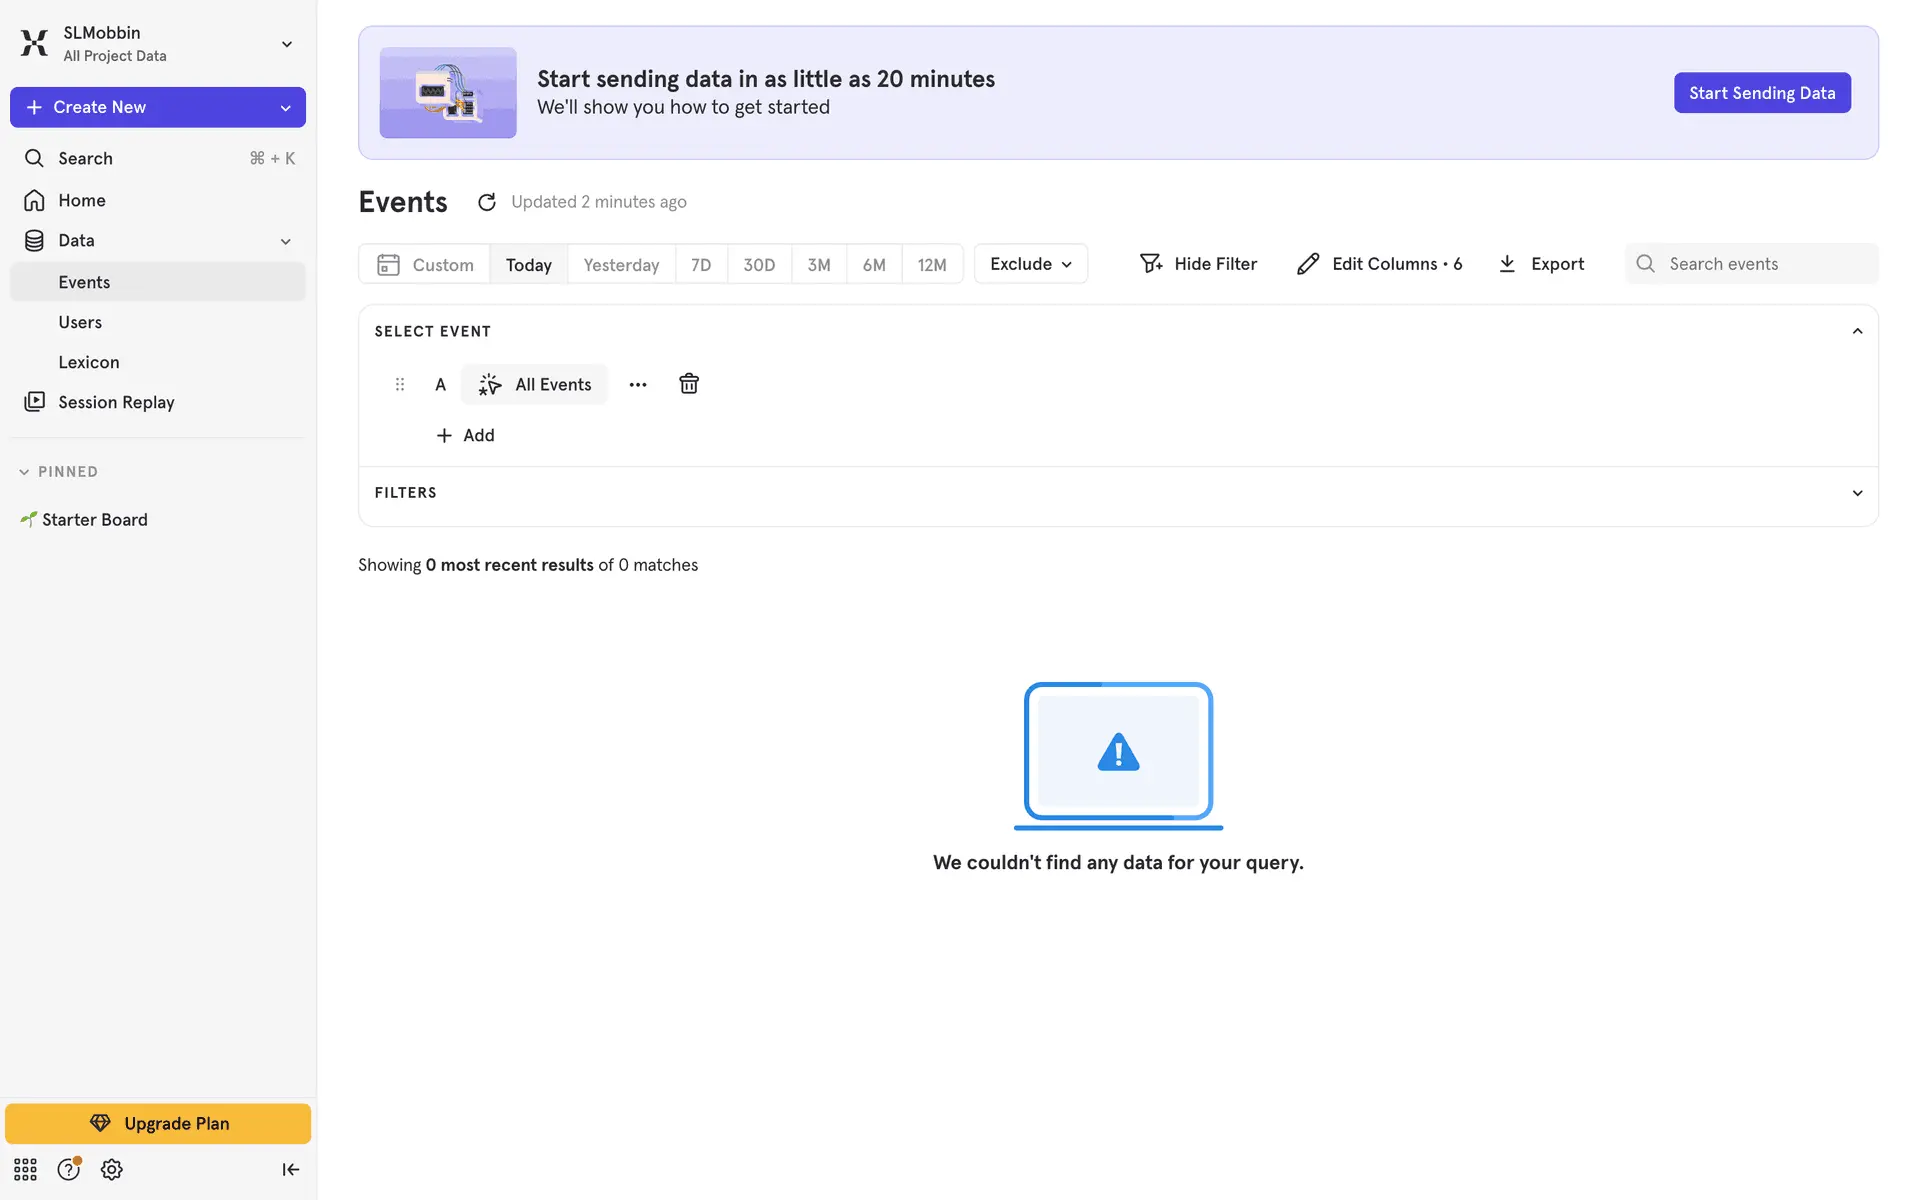Expand the Filters section
Image resolution: width=1920 pixels, height=1200 pixels.
pyautogui.click(x=1857, y=493)
